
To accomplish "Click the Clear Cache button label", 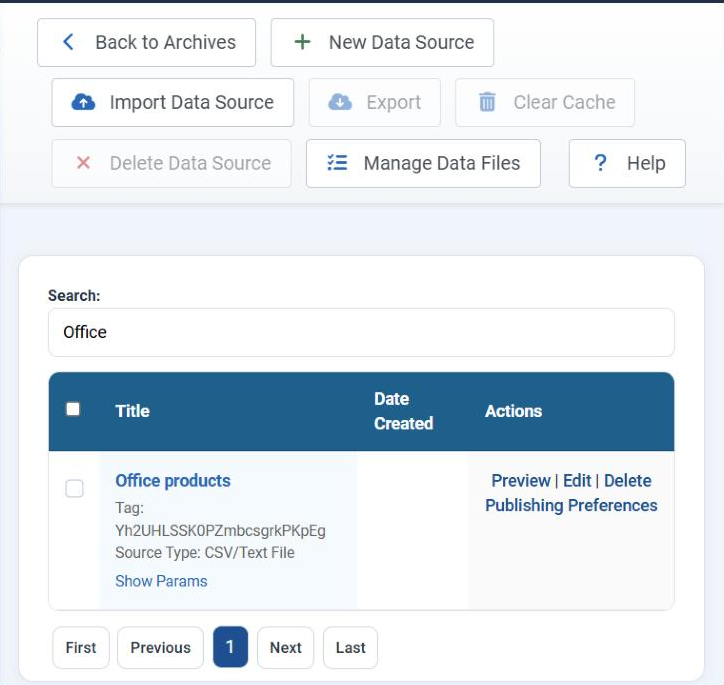I will (x=564, y=102).
